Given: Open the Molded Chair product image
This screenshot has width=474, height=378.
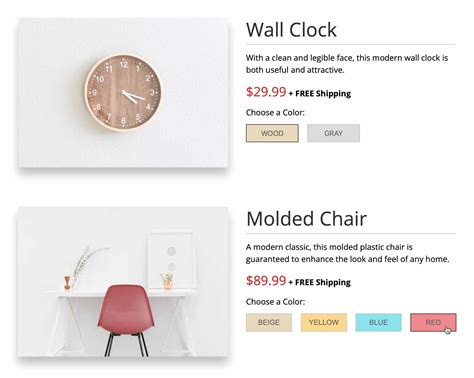Looking at the screenshot, I should click(x=123, y=282).
